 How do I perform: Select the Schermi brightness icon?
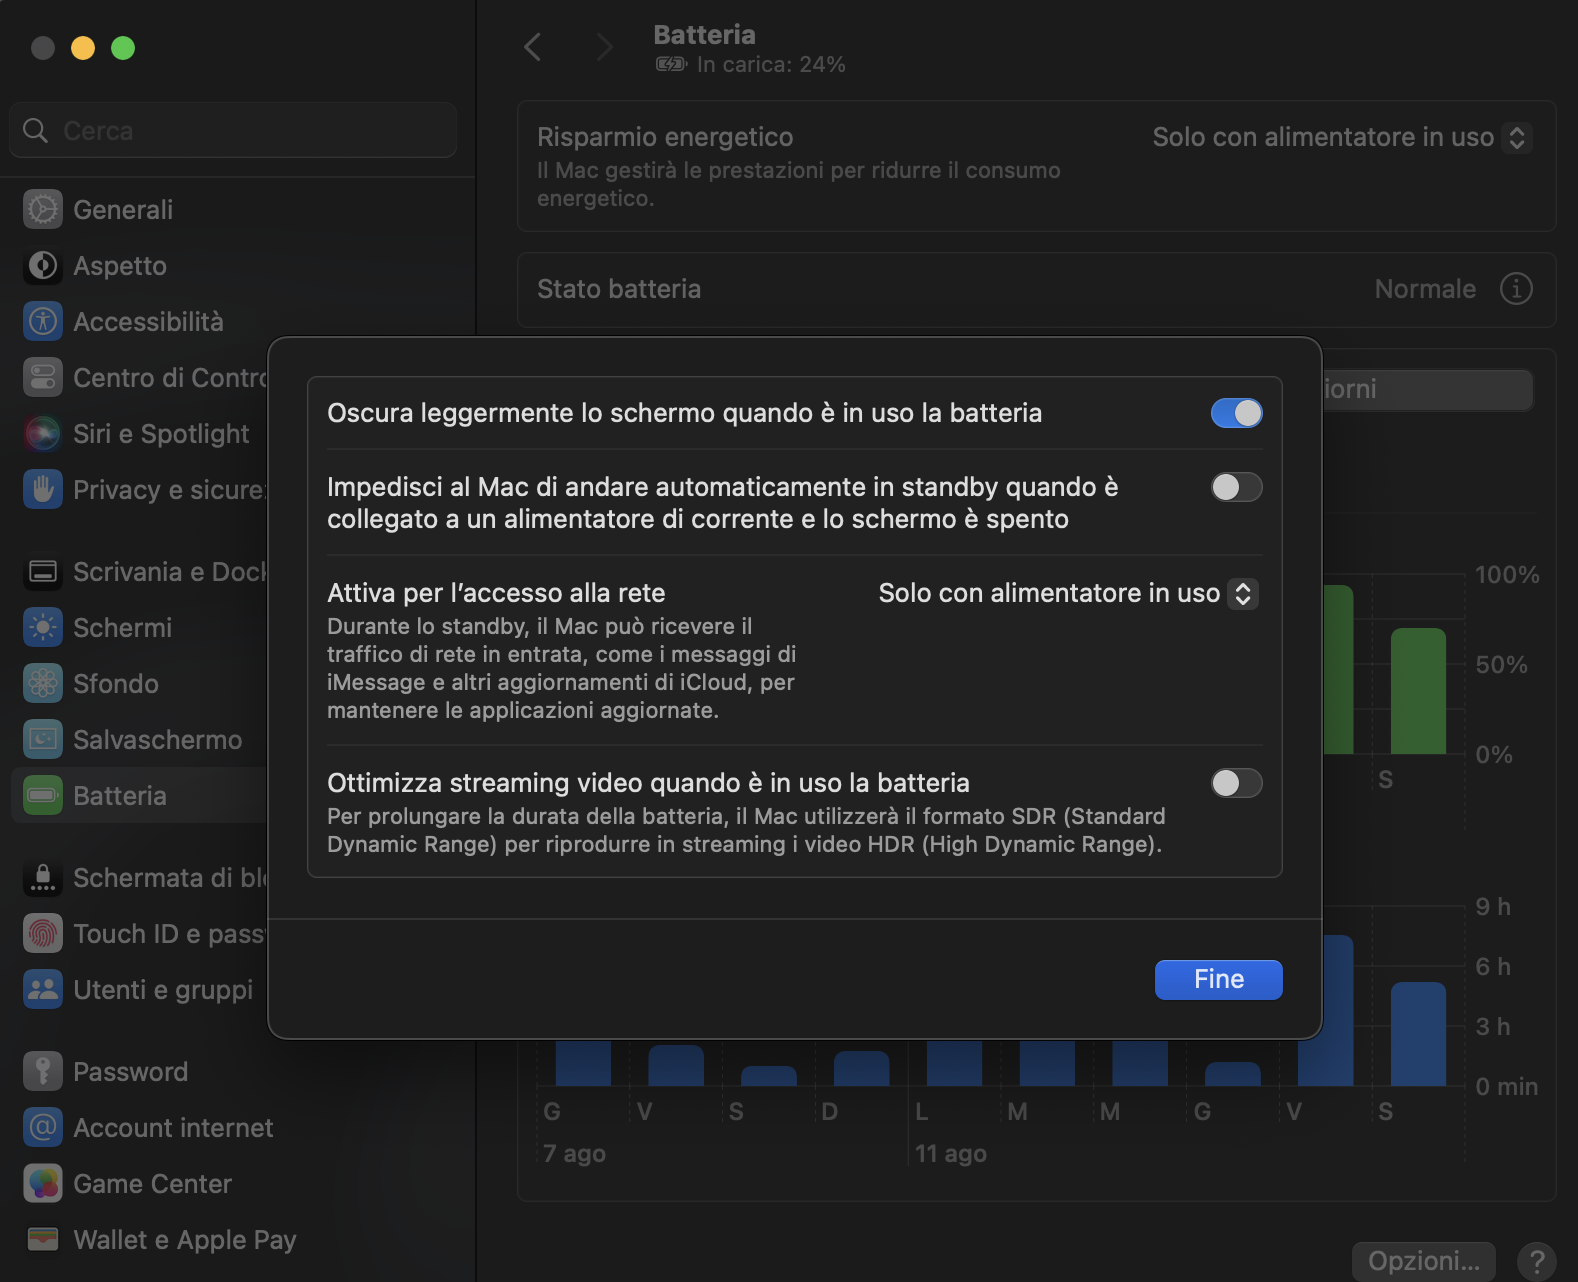click(42, 628)
